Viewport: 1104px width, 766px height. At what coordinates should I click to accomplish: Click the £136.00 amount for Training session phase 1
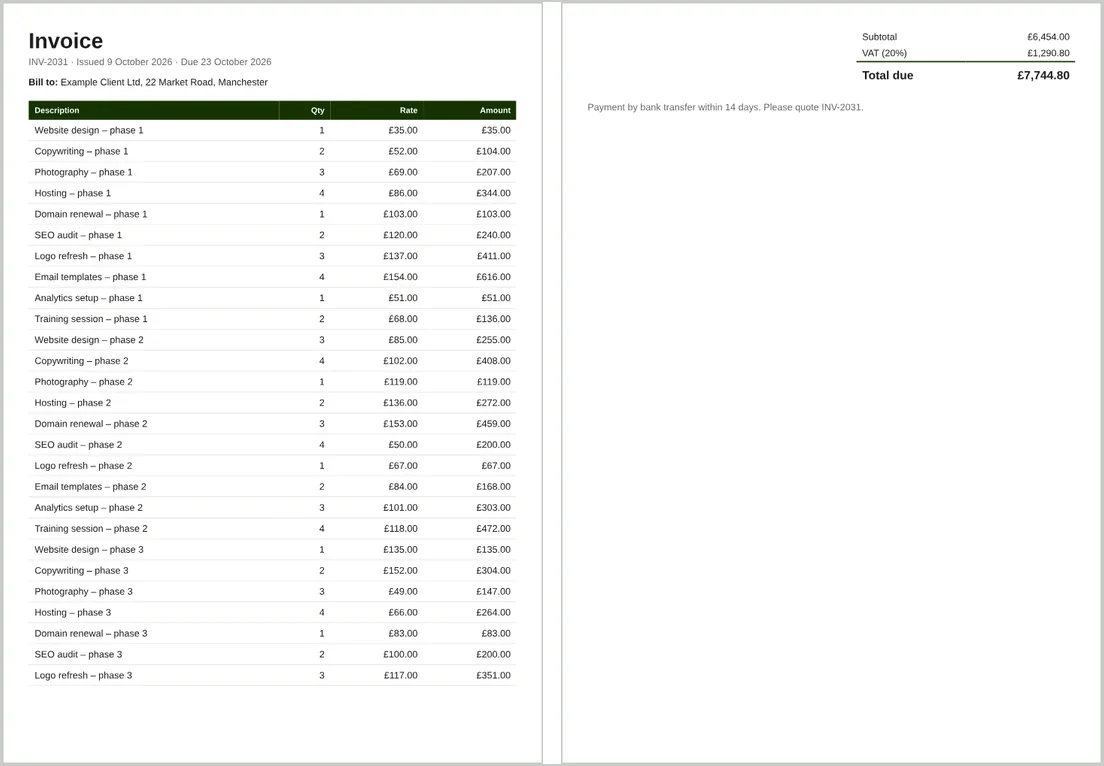(x=494, y=319)
